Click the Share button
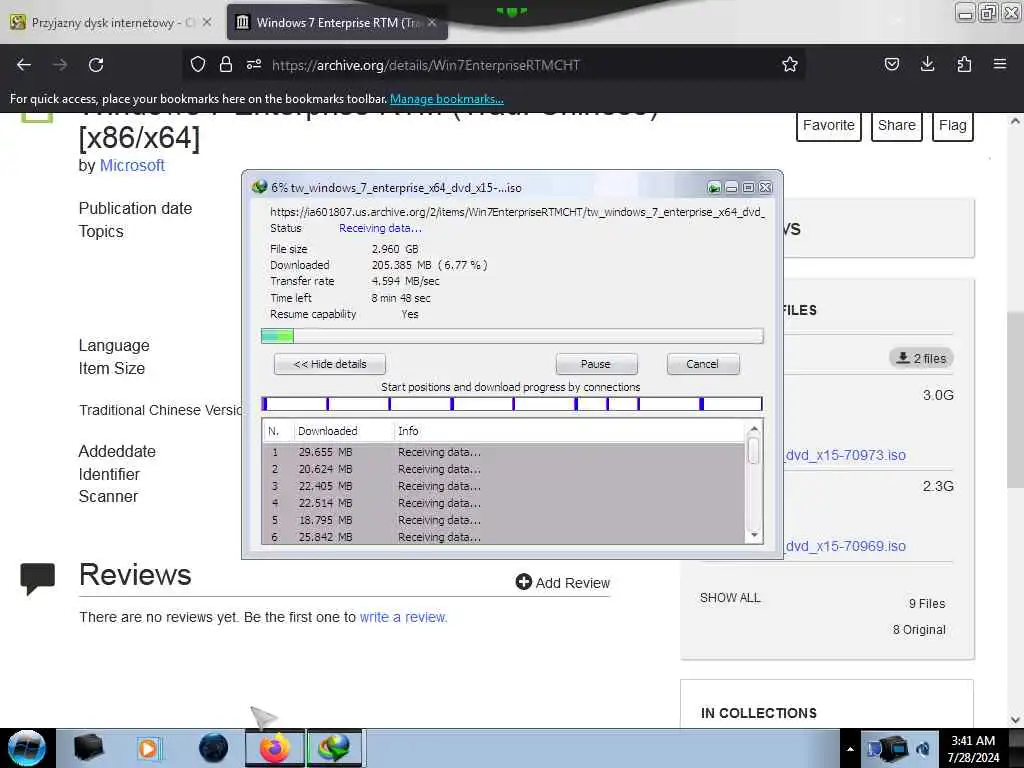This screenshot has height=768, width=1024. click(897, 125)
